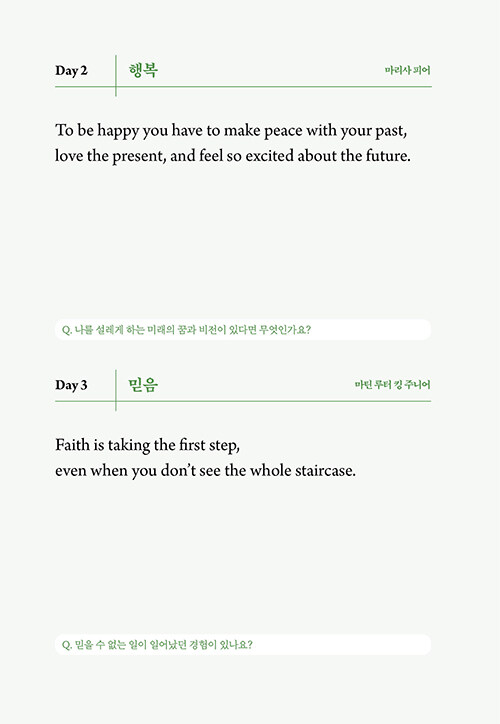Click the author name 마리사 피어
The height and width of the screenshot is (724, 500).
point(407,70)
